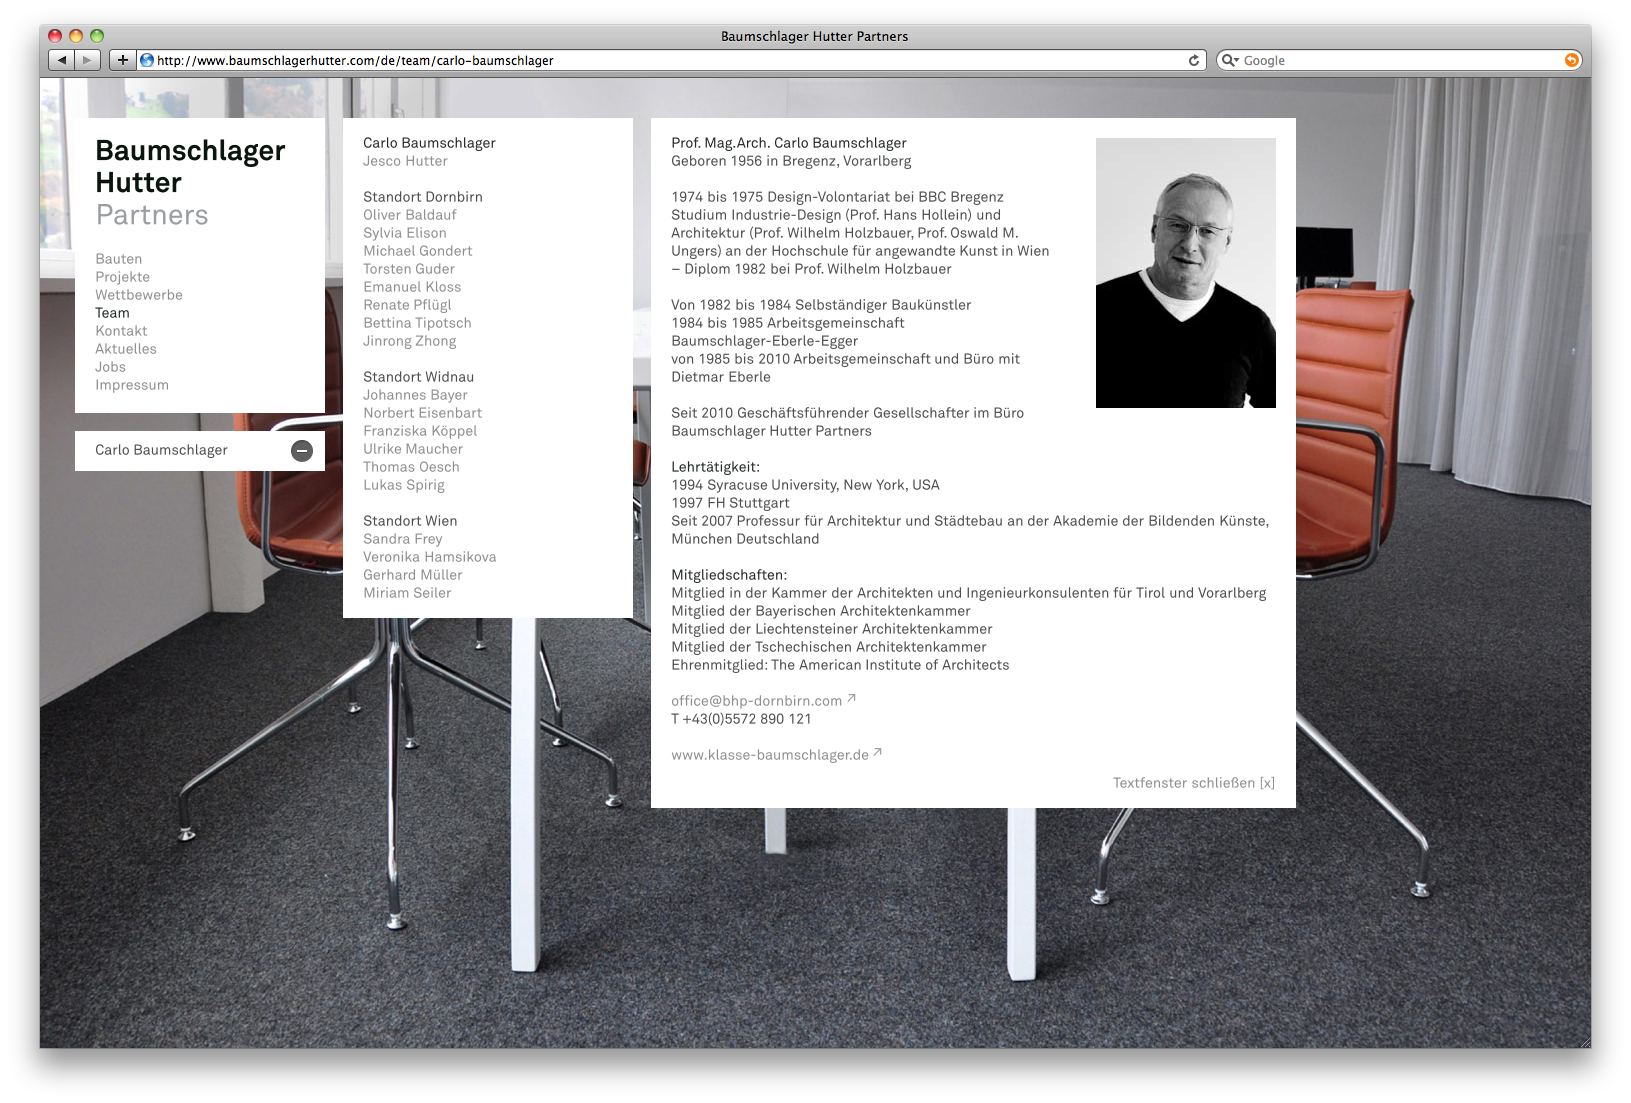
Task: Click Textfenster schließen [x]
Action: tap(1194, 783)
